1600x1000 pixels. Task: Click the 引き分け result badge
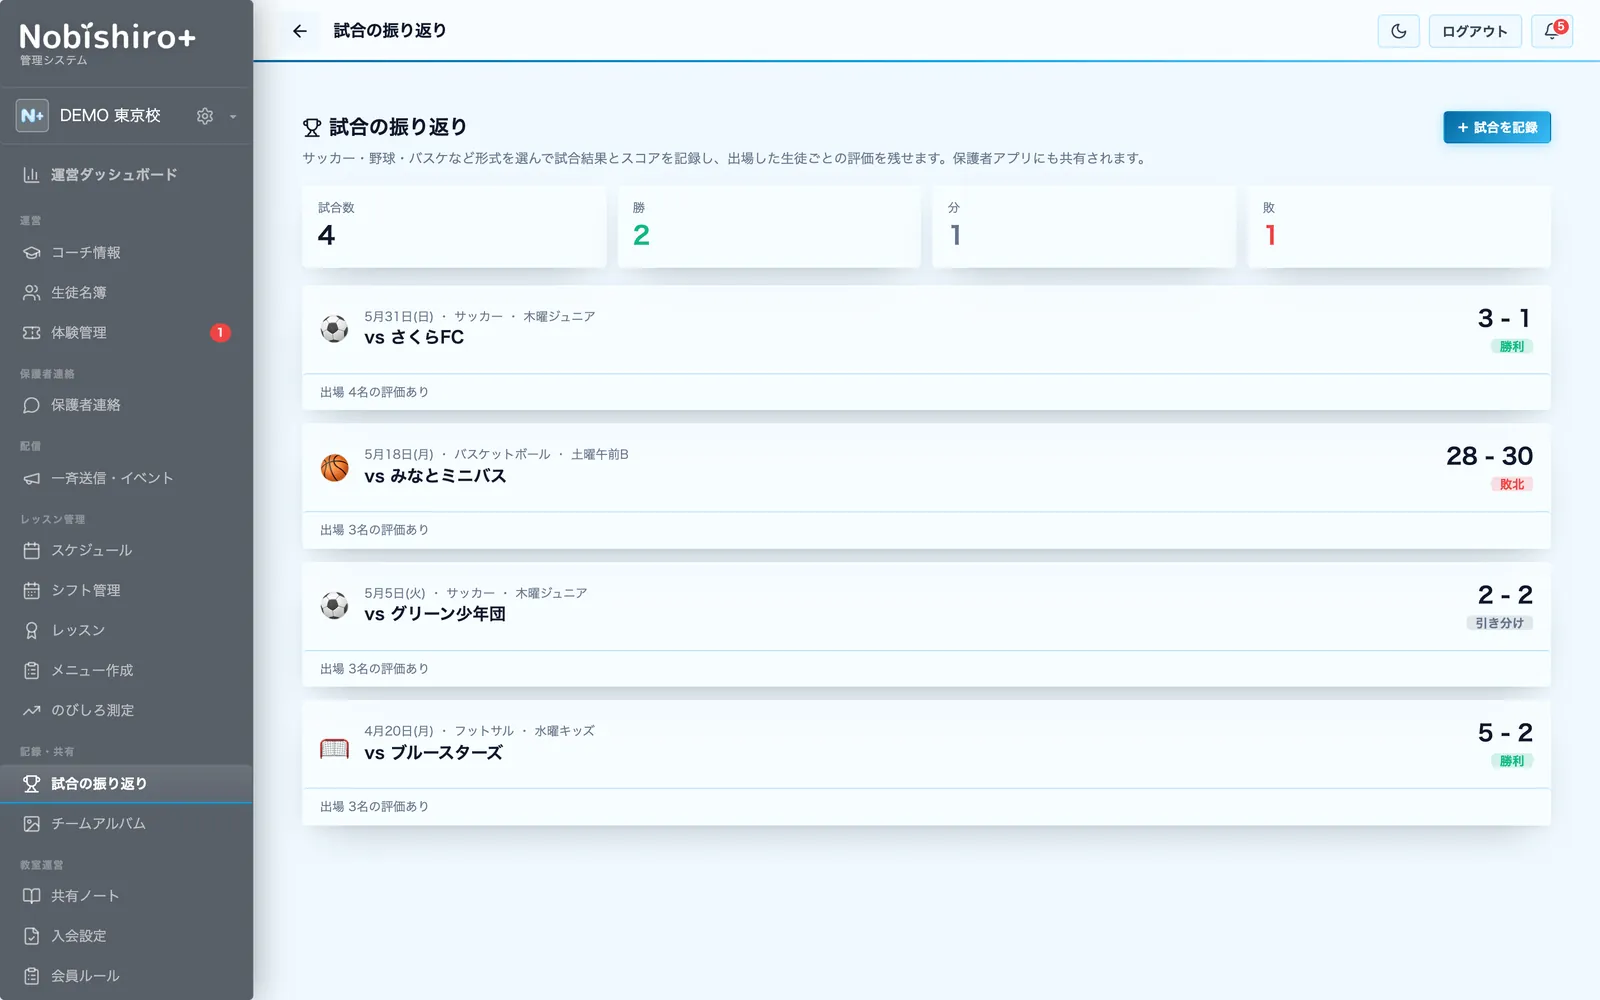[x=1499, y=623]
